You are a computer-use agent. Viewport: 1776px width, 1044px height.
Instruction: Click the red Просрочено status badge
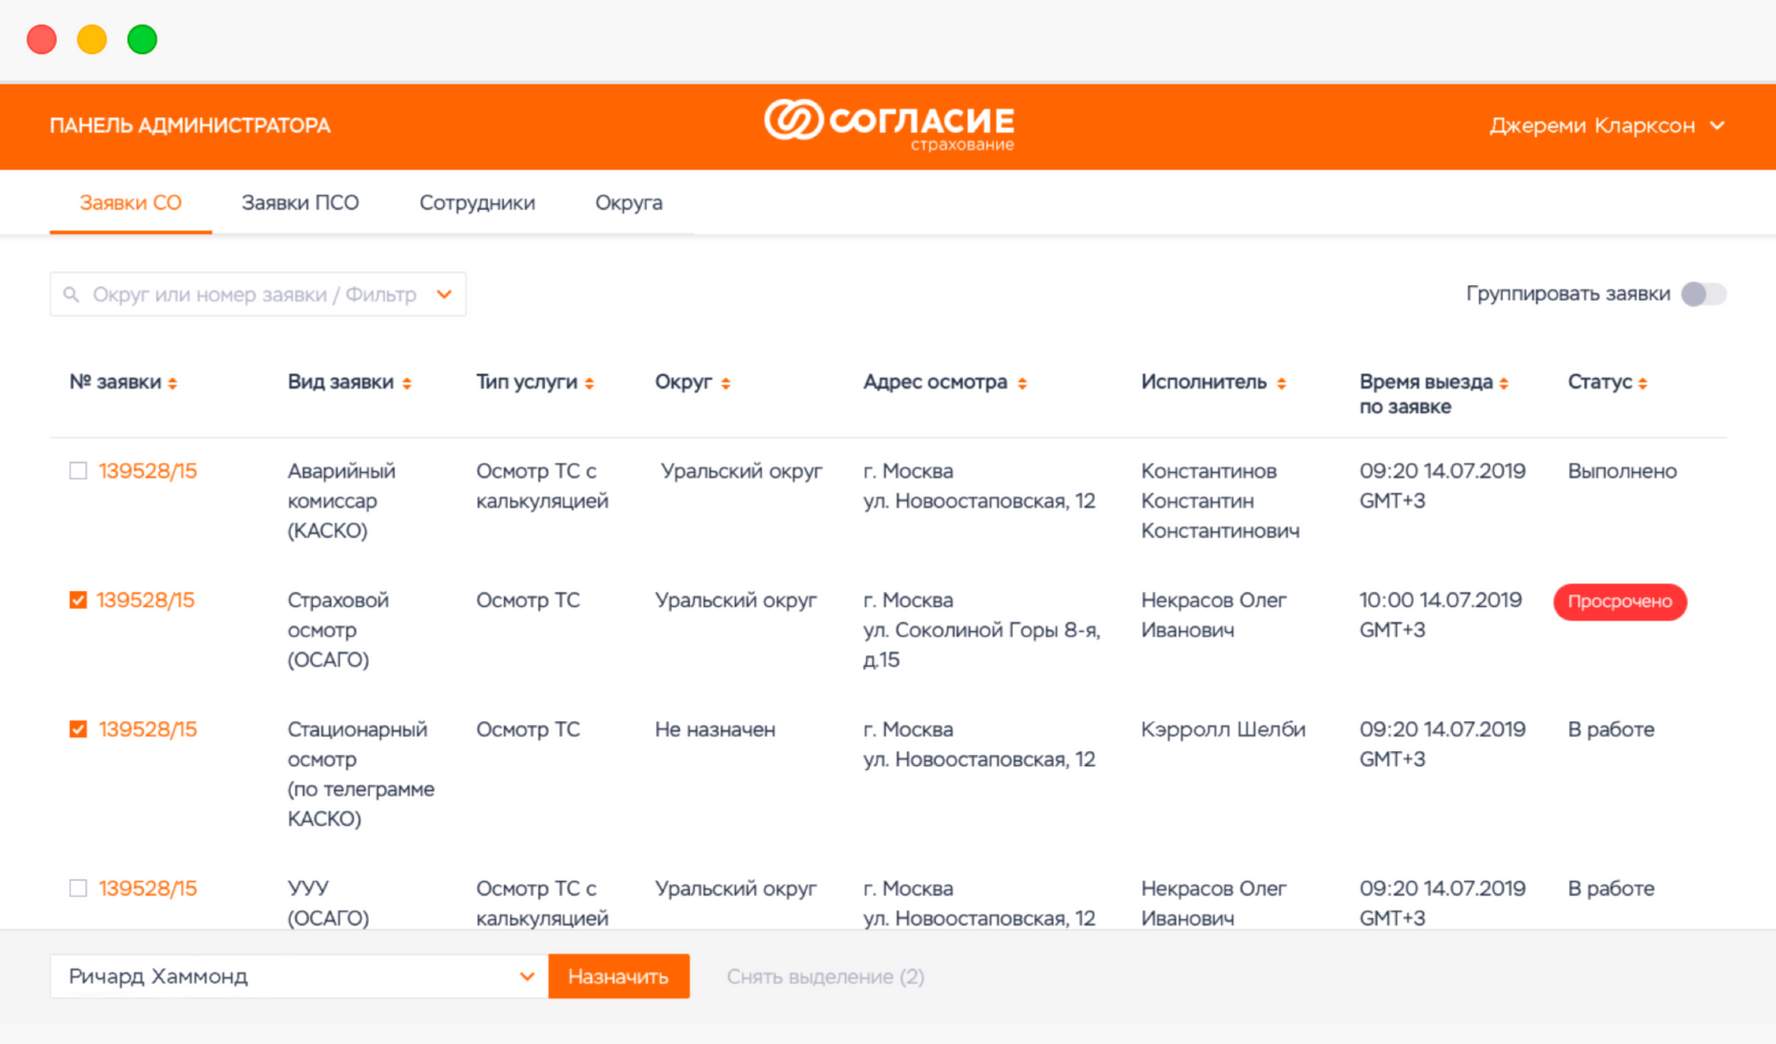click(x=1620, y=601)
